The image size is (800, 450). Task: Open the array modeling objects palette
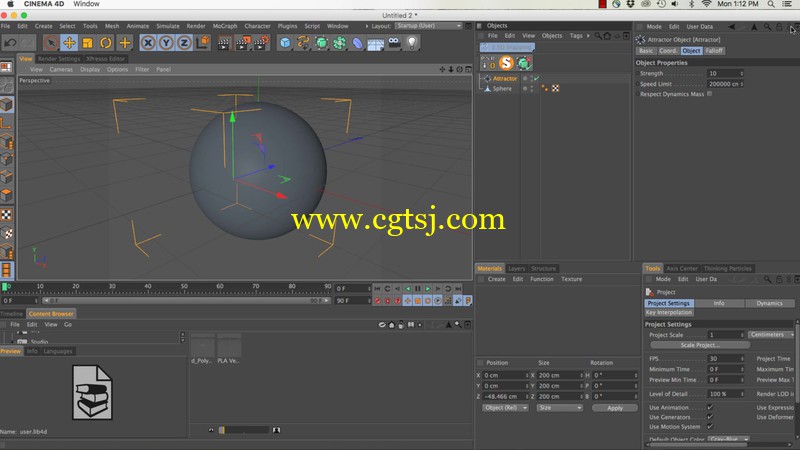pos(339,43)
